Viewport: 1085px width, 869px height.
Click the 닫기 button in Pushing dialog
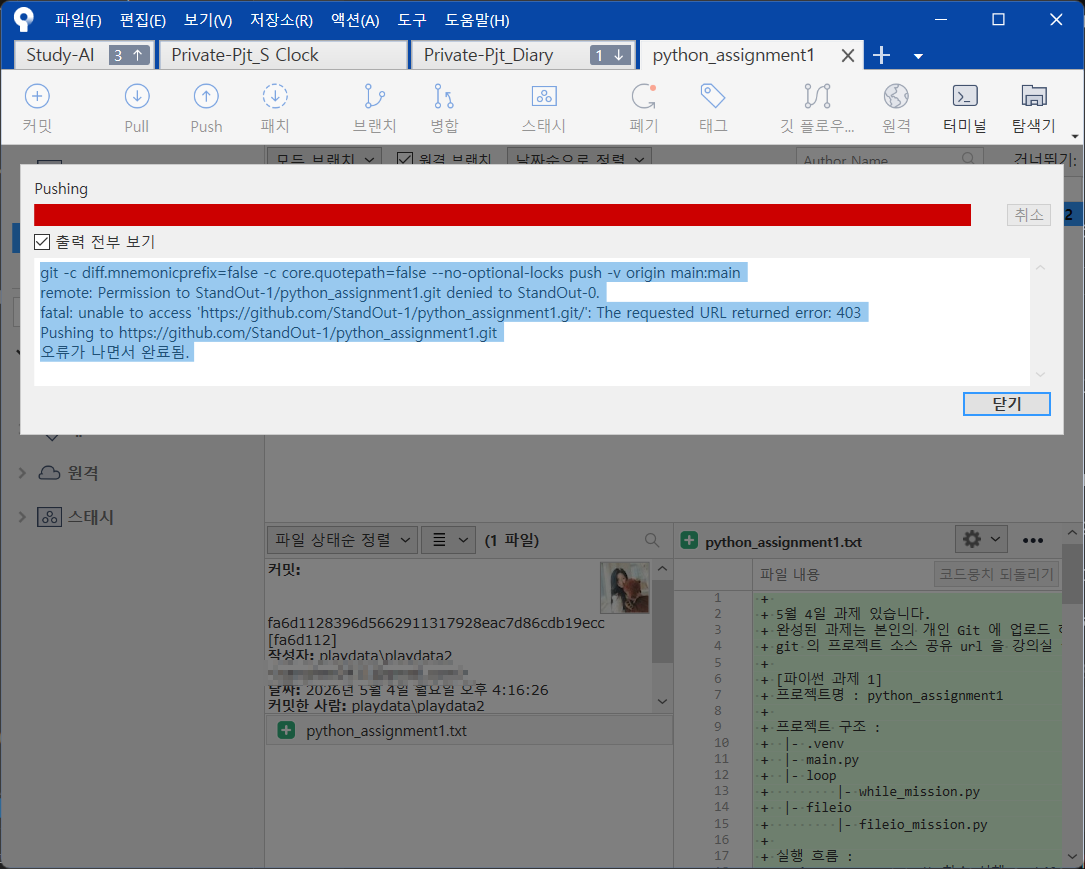coord(1006,404)
